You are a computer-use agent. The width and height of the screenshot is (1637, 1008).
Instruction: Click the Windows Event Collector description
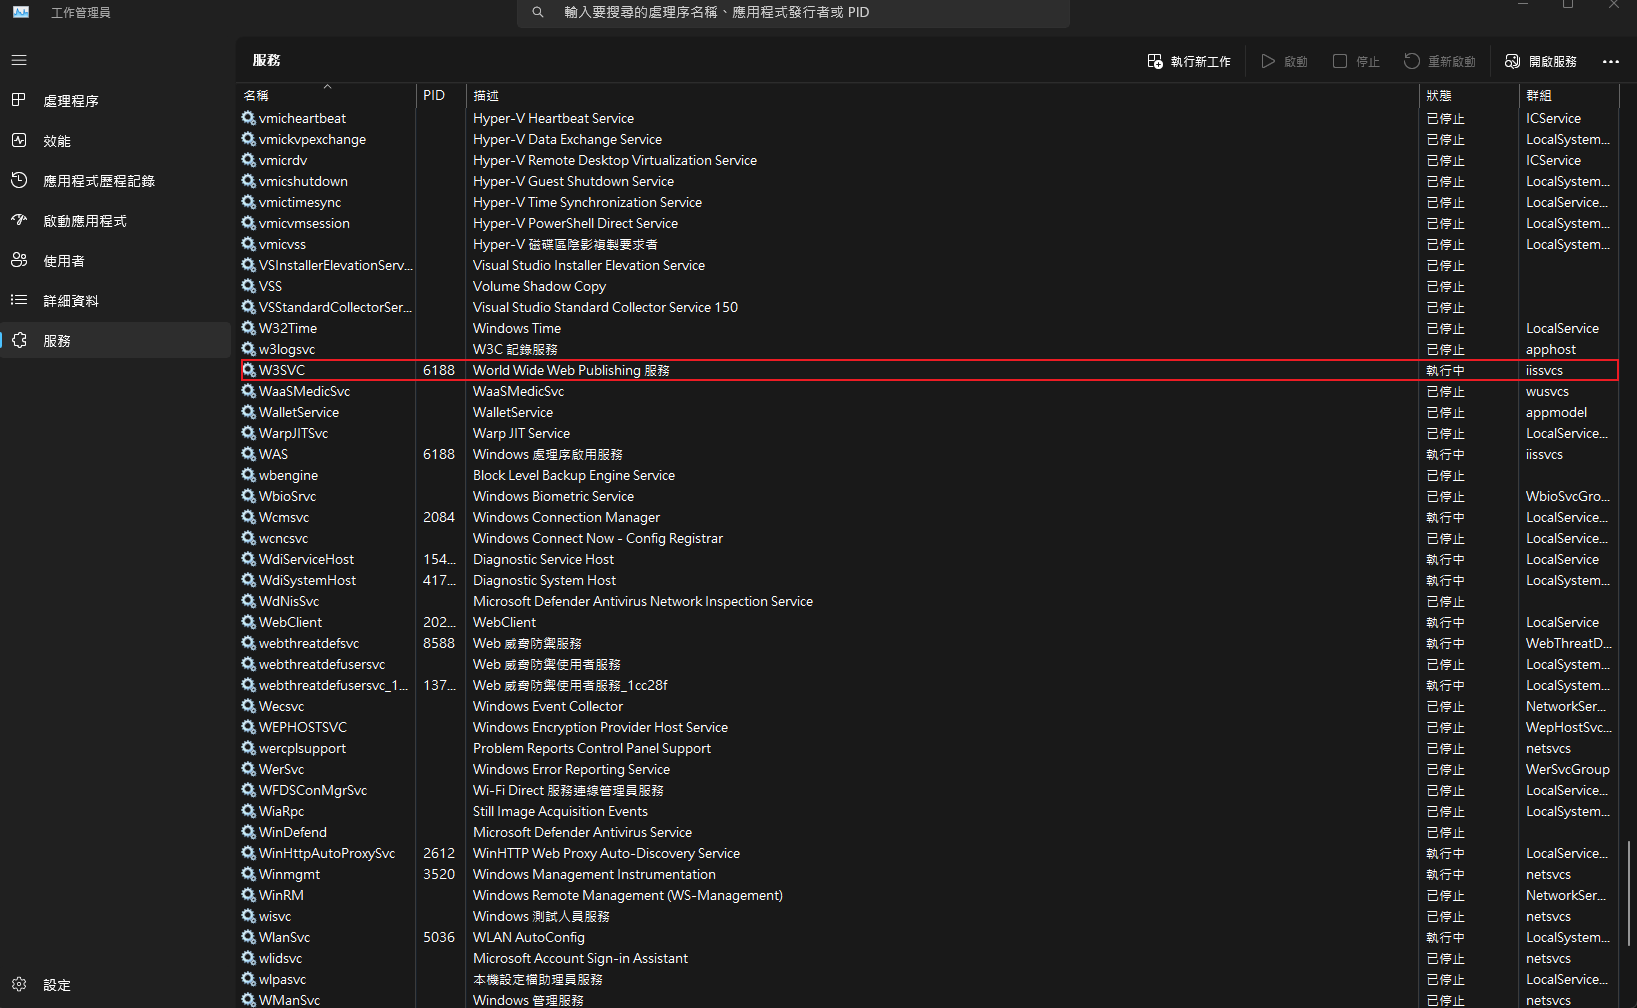pyautogui.click(x=548, y=706)
